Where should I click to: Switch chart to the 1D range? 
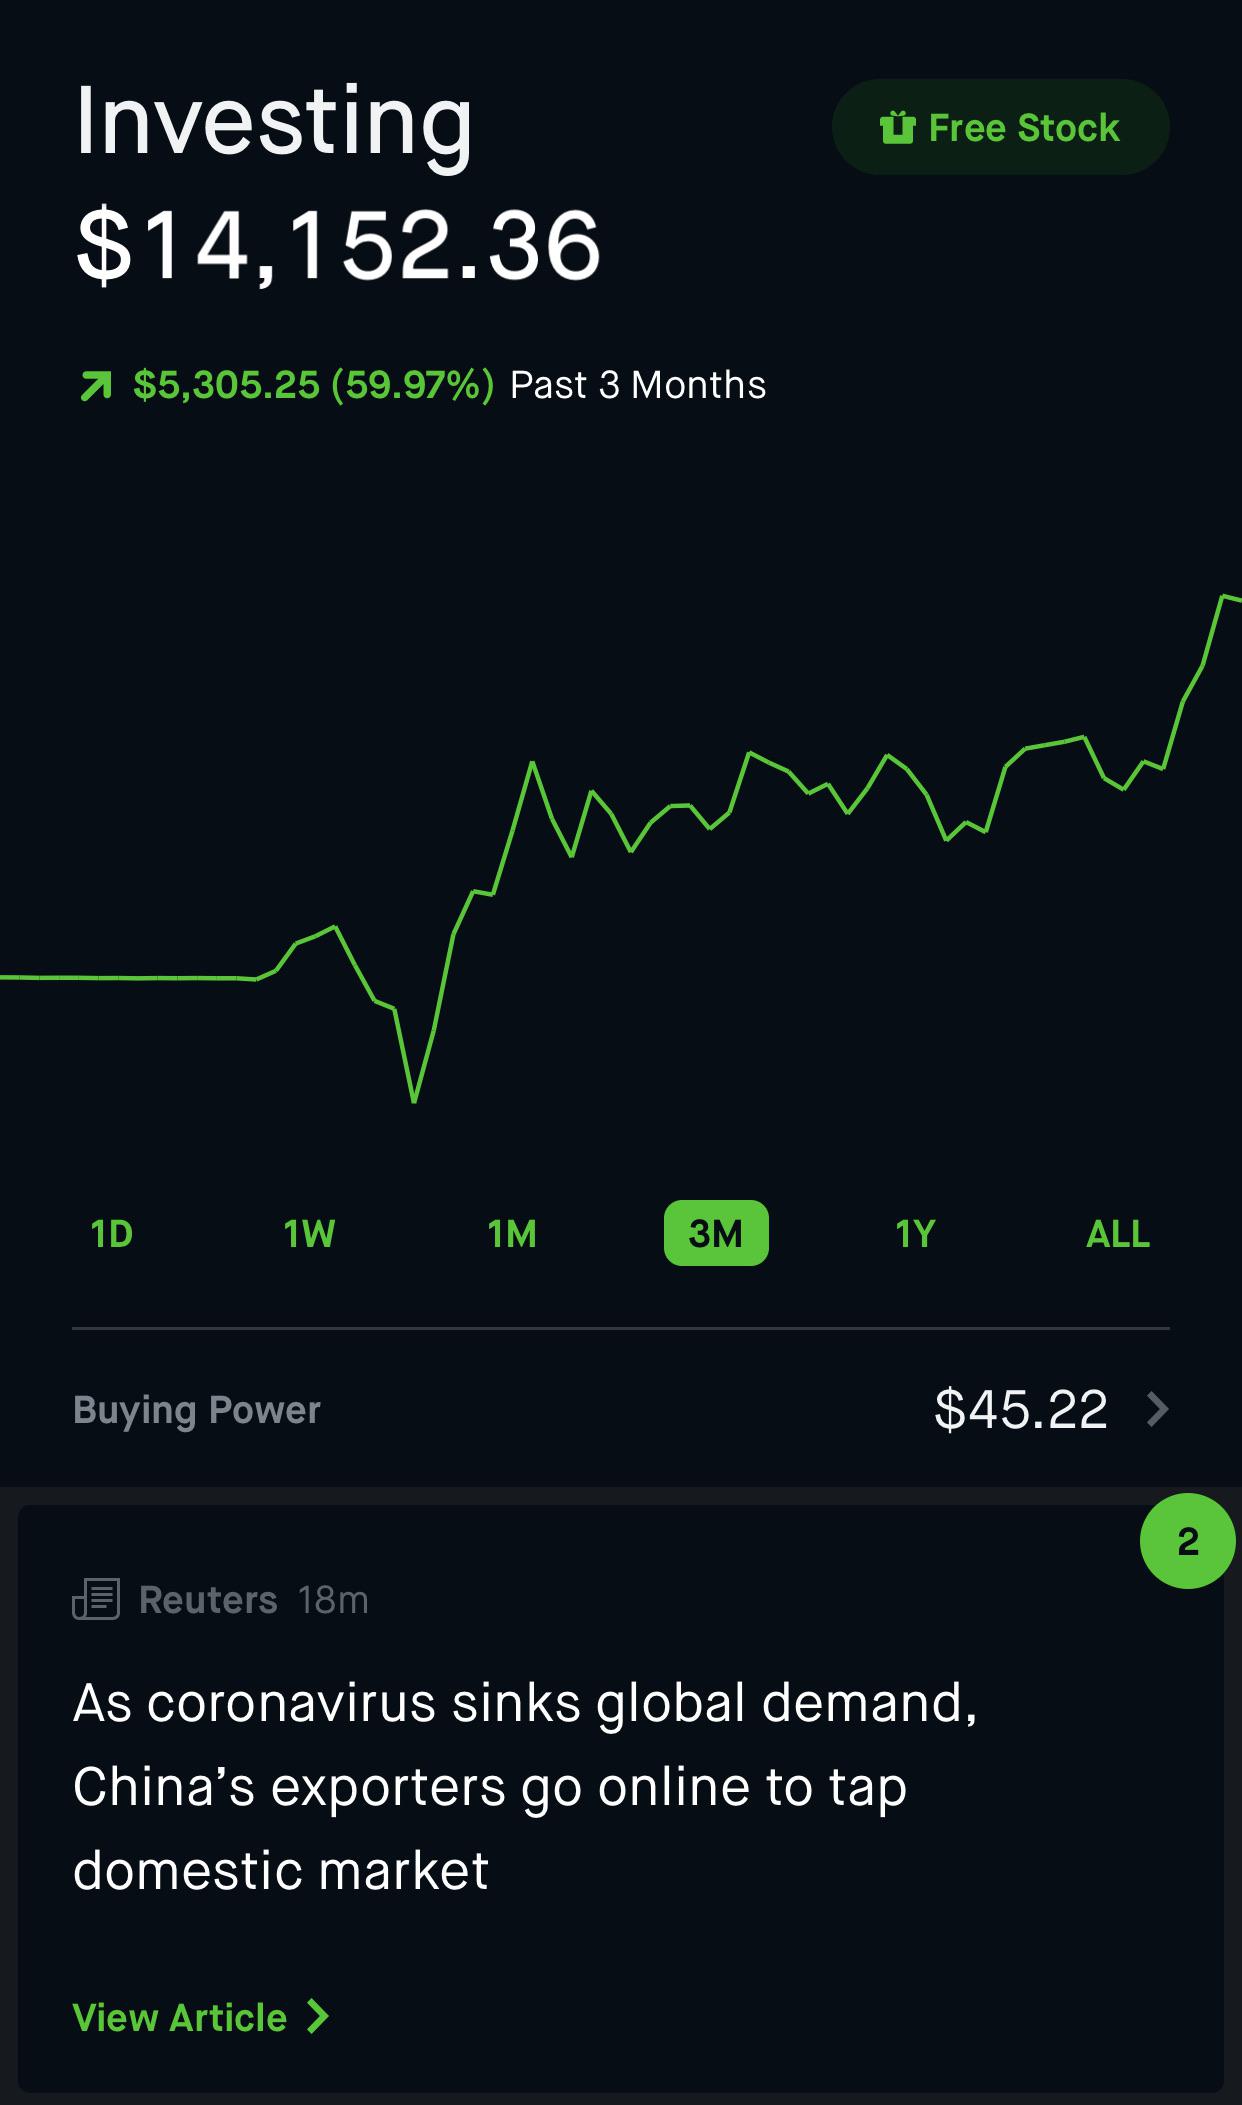[111, 1234]
